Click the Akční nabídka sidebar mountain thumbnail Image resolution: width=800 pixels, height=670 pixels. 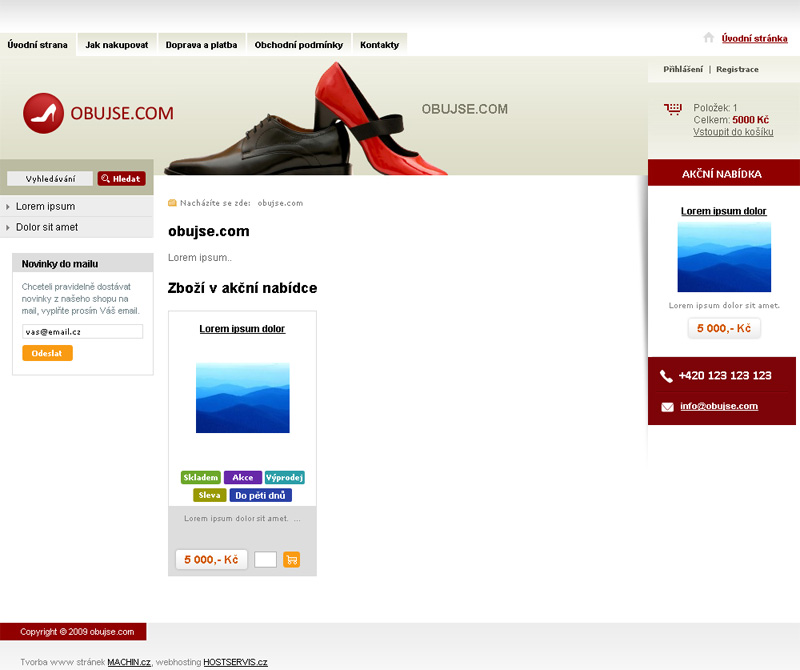point(724,257)
